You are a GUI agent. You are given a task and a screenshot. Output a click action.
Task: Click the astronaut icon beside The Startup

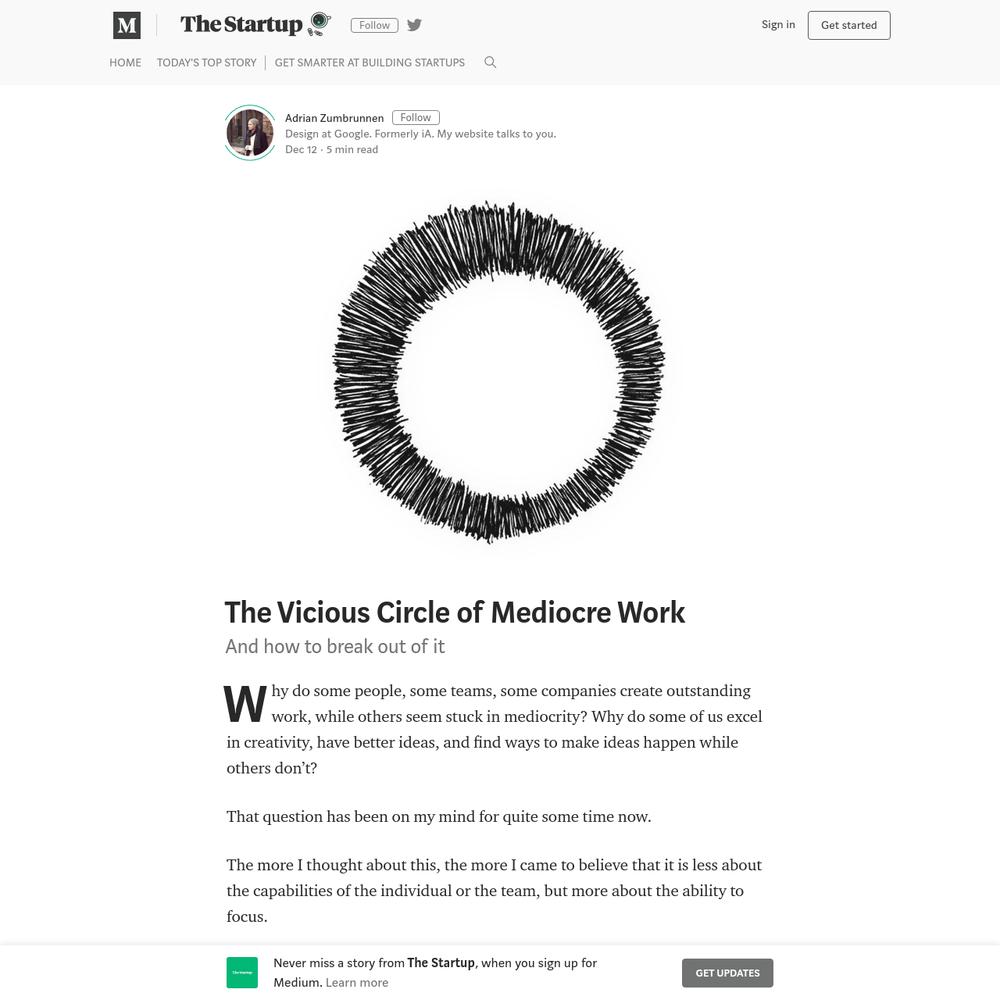click(320, 24)
